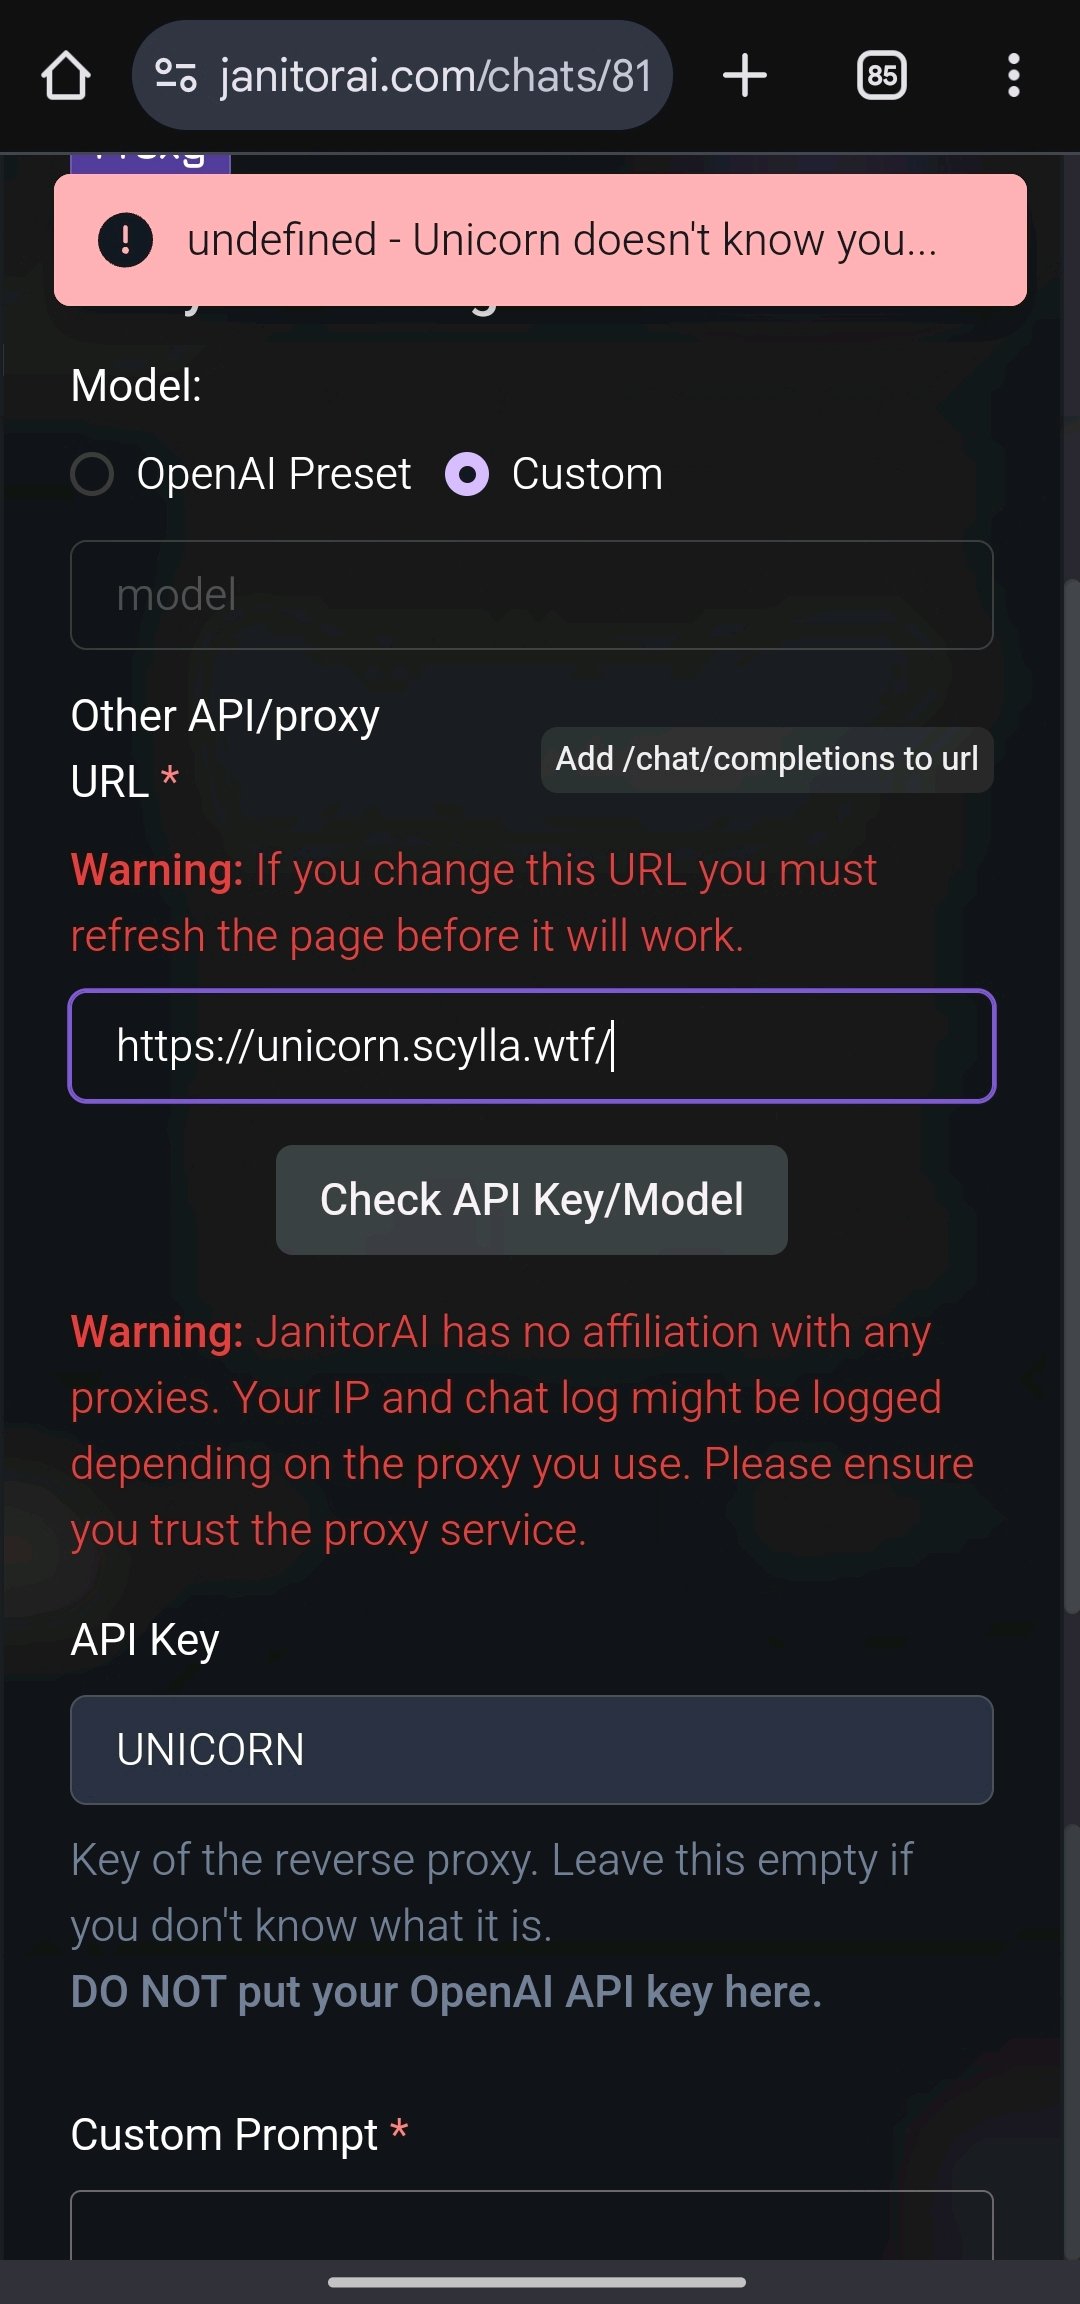Image resolution: width=1080 pixels, height=2304 pixels.
Task: Open a new tab with plus icon
Action: (745, 76)
